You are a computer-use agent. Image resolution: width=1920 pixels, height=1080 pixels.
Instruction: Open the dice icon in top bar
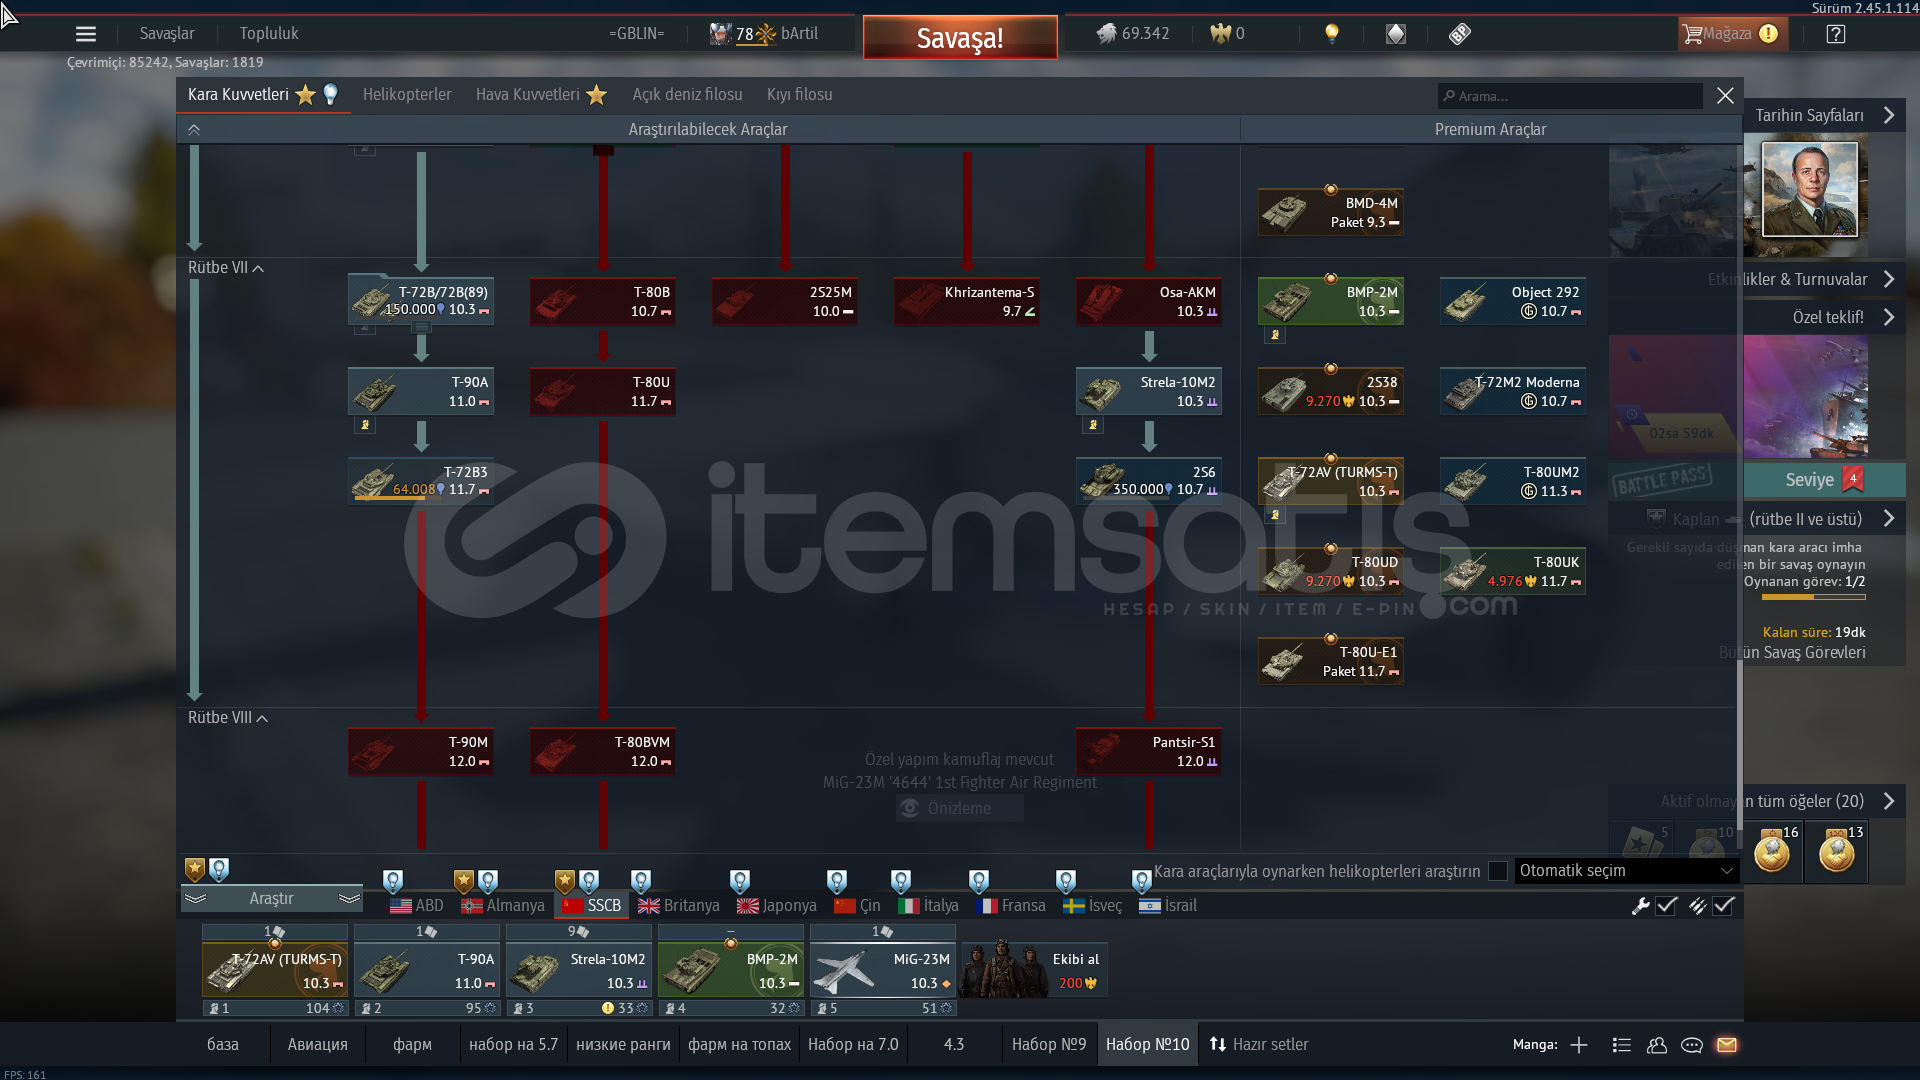point(1396,34)
